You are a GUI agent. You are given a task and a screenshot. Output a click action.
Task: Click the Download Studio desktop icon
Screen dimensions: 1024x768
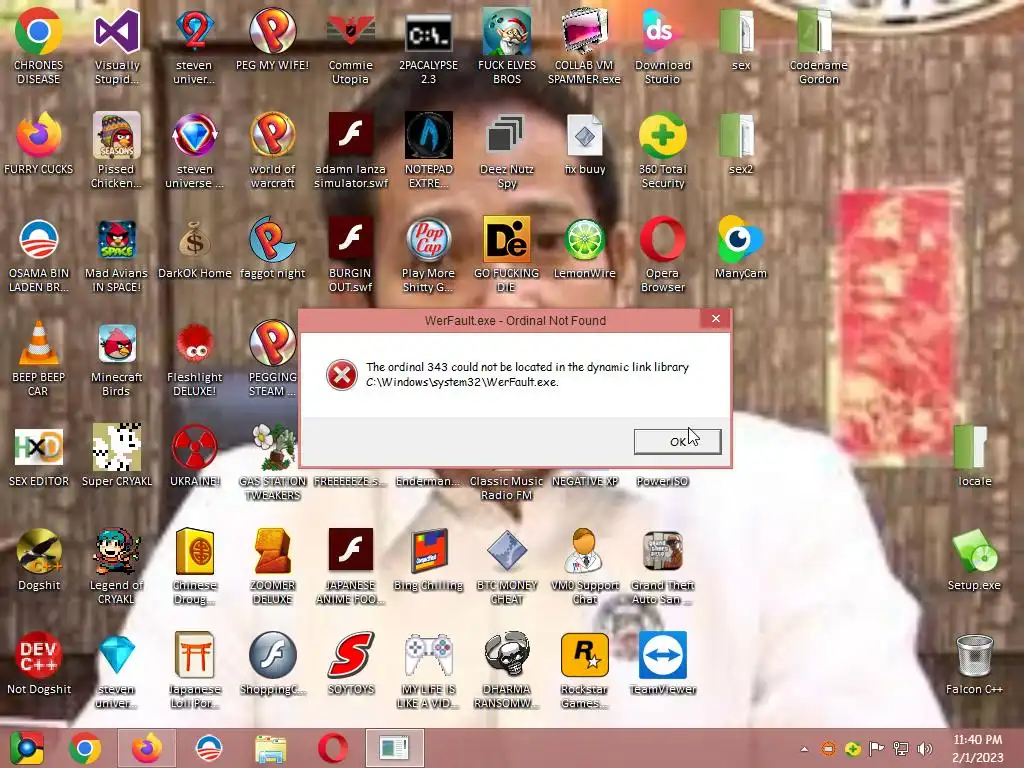tap(663, 47)
